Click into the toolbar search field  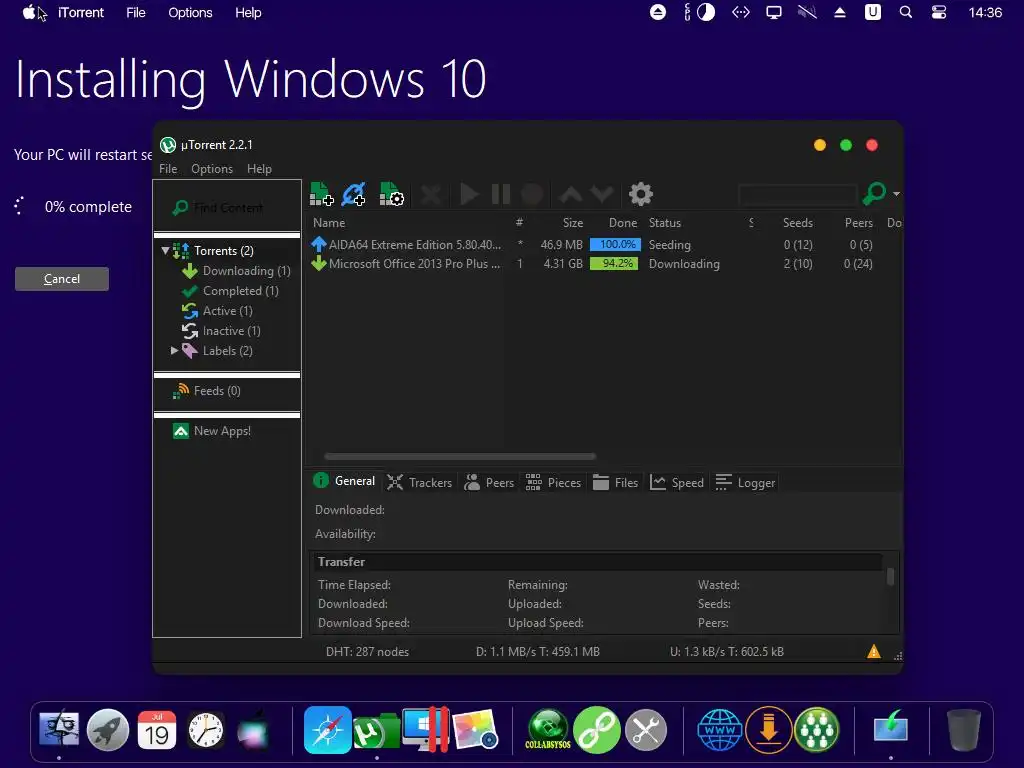[x=797, y=194]
